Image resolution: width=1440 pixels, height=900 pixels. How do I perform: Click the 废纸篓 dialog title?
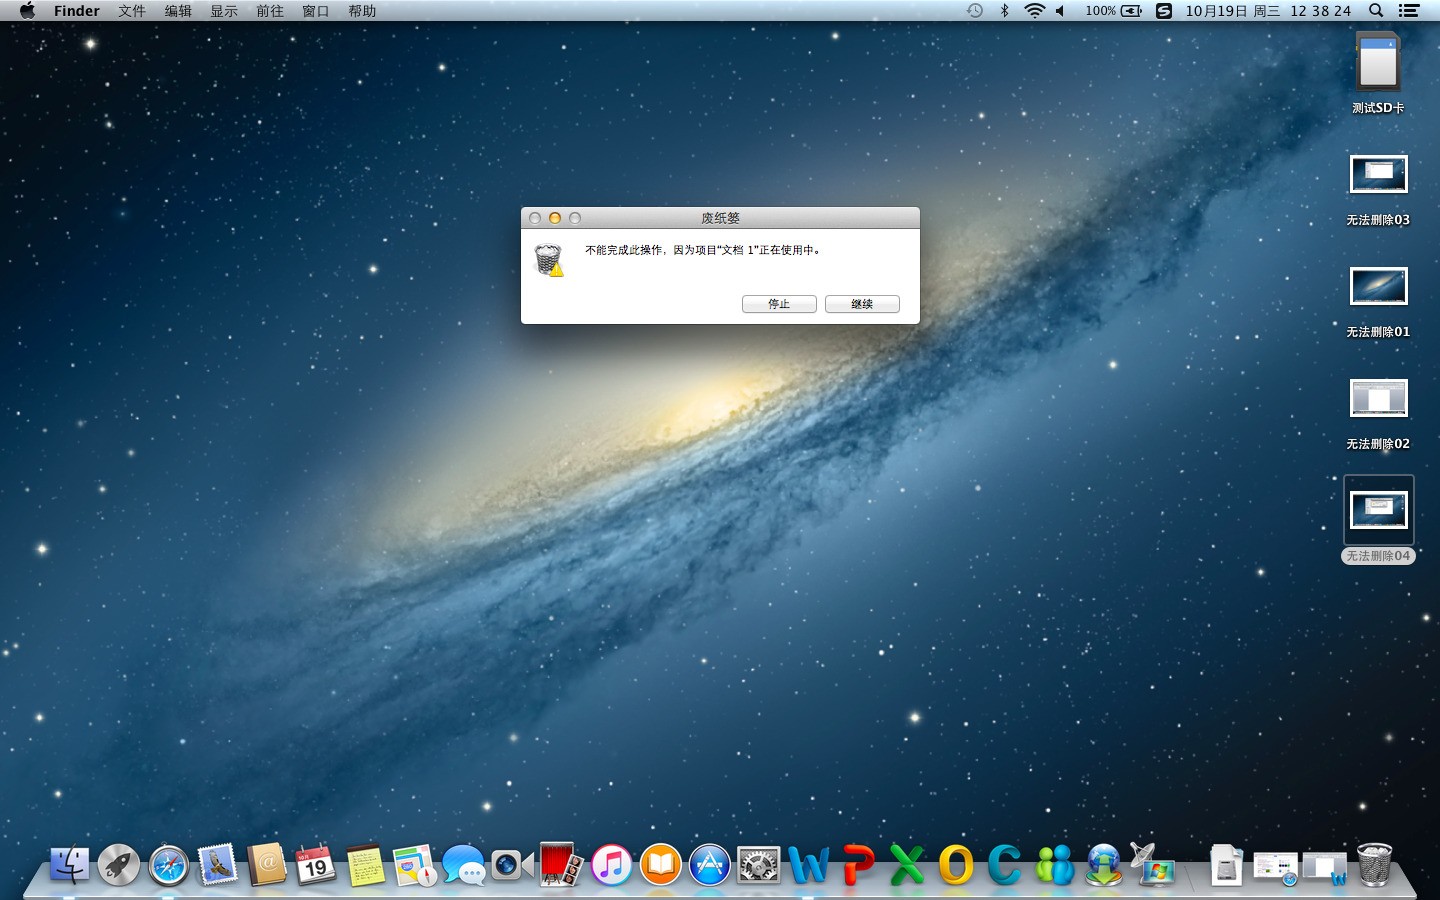click(x=720, y=218)
